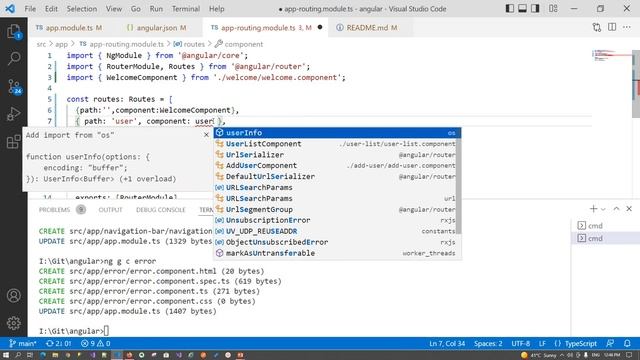Viewport: 640px width, 360px height.
Task: Split the editor right
Action: [612, 27]
